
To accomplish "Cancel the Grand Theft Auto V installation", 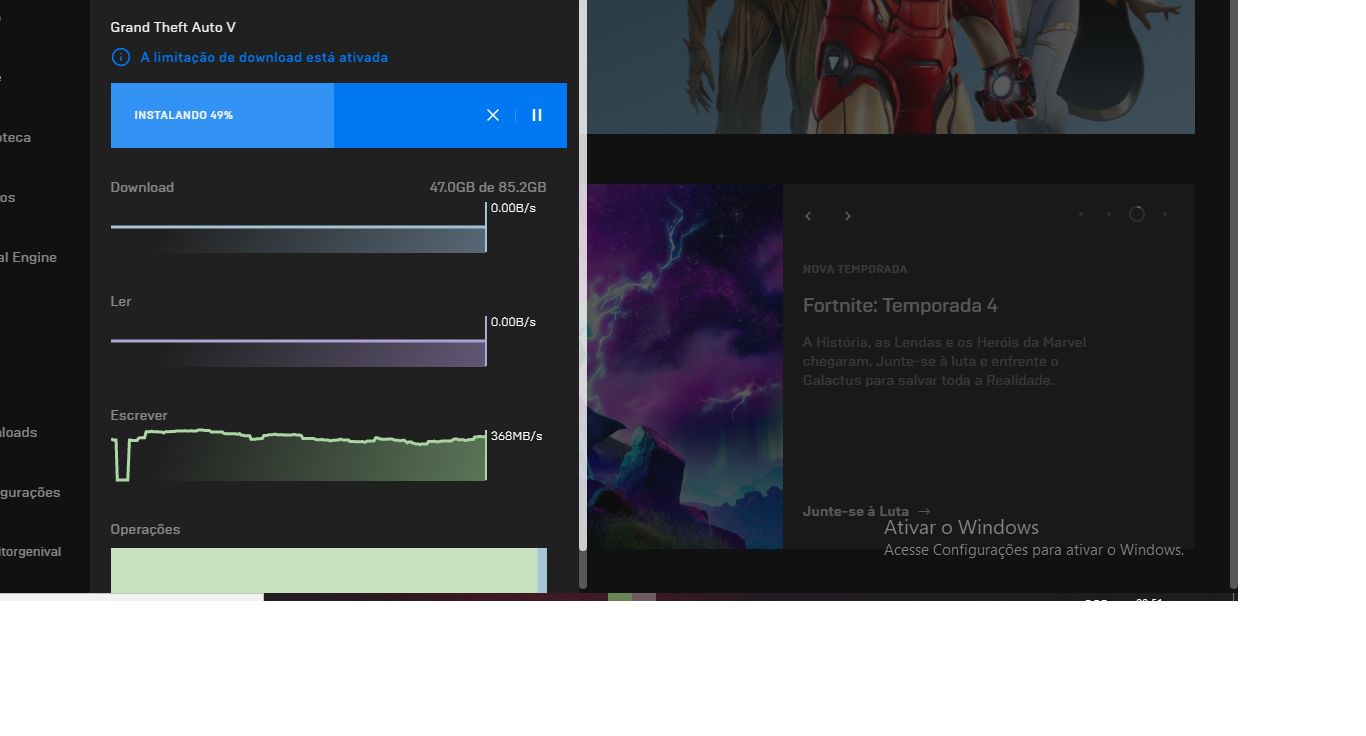I will point(493,115).
